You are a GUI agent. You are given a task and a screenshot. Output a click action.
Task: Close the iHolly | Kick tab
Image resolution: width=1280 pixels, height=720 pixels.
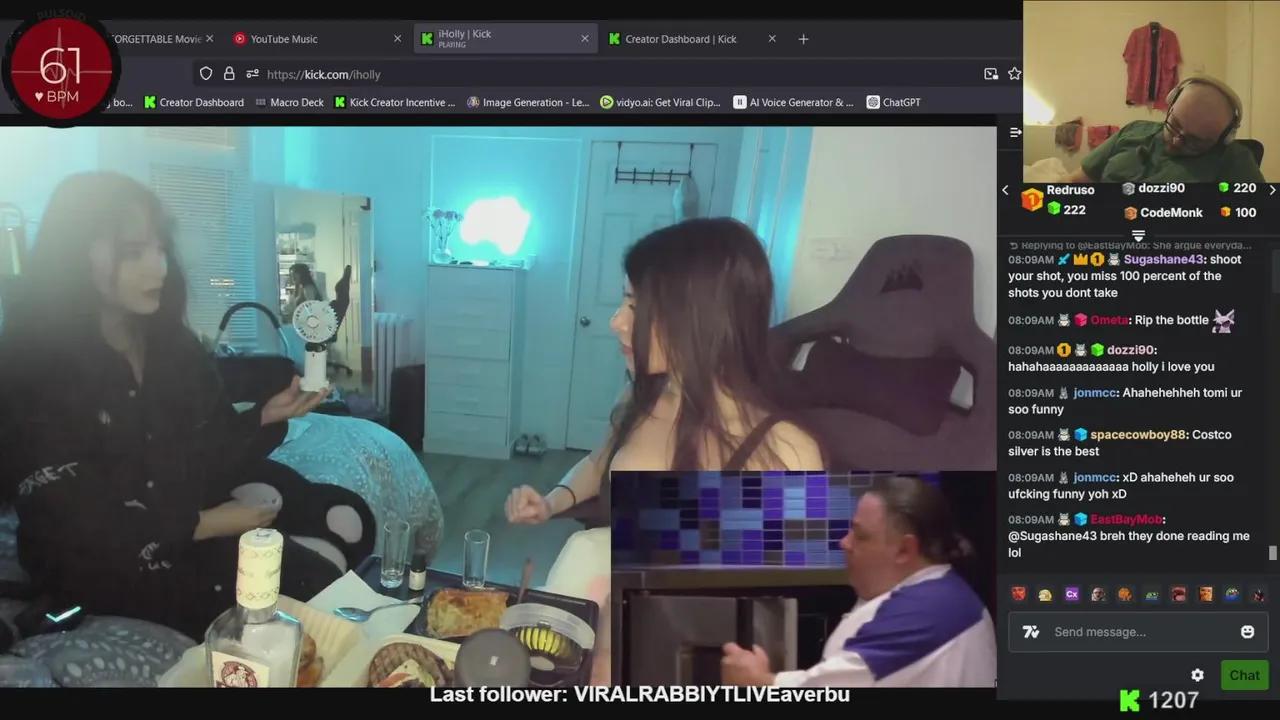585,39
